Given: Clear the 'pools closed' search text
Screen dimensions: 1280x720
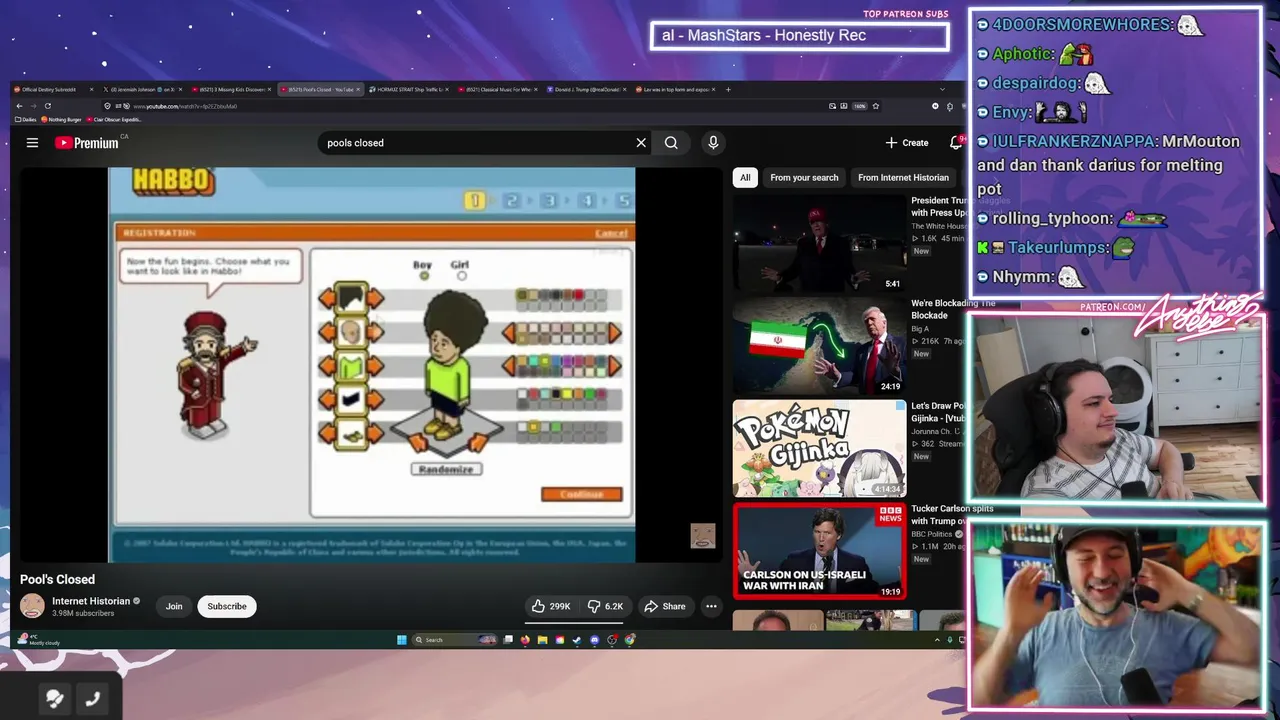Looking at the screenshot, I should 641,143.
